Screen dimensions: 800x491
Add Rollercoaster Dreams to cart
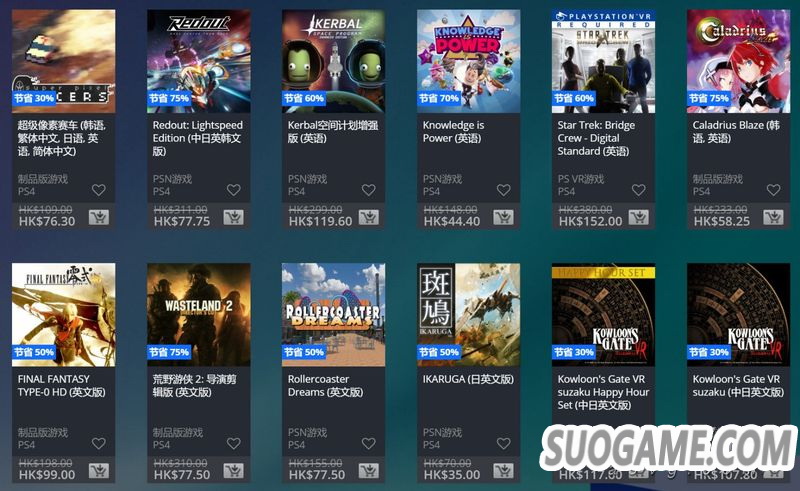368,471
